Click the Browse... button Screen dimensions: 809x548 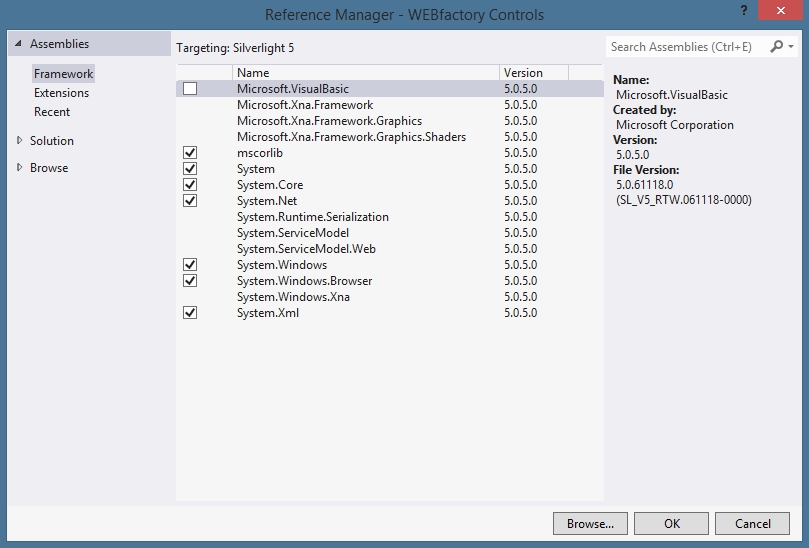(x=590, y=523)
